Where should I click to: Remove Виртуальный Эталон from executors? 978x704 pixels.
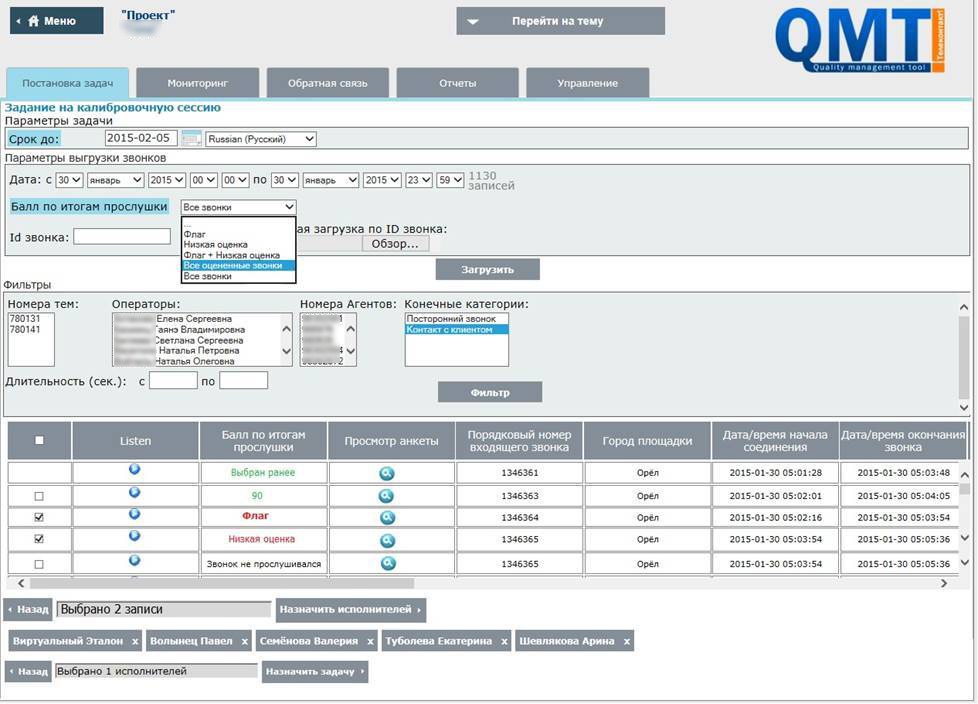135,642
